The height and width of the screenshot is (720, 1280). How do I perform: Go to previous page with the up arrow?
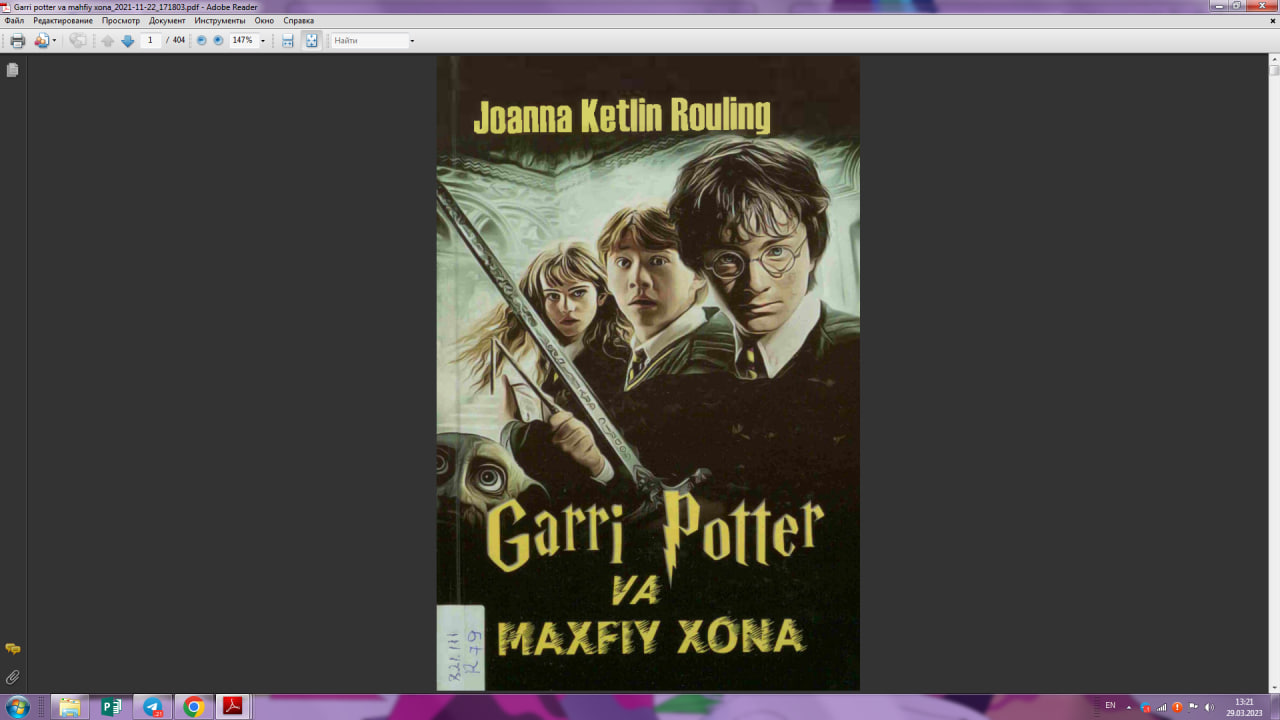point(106,40)
